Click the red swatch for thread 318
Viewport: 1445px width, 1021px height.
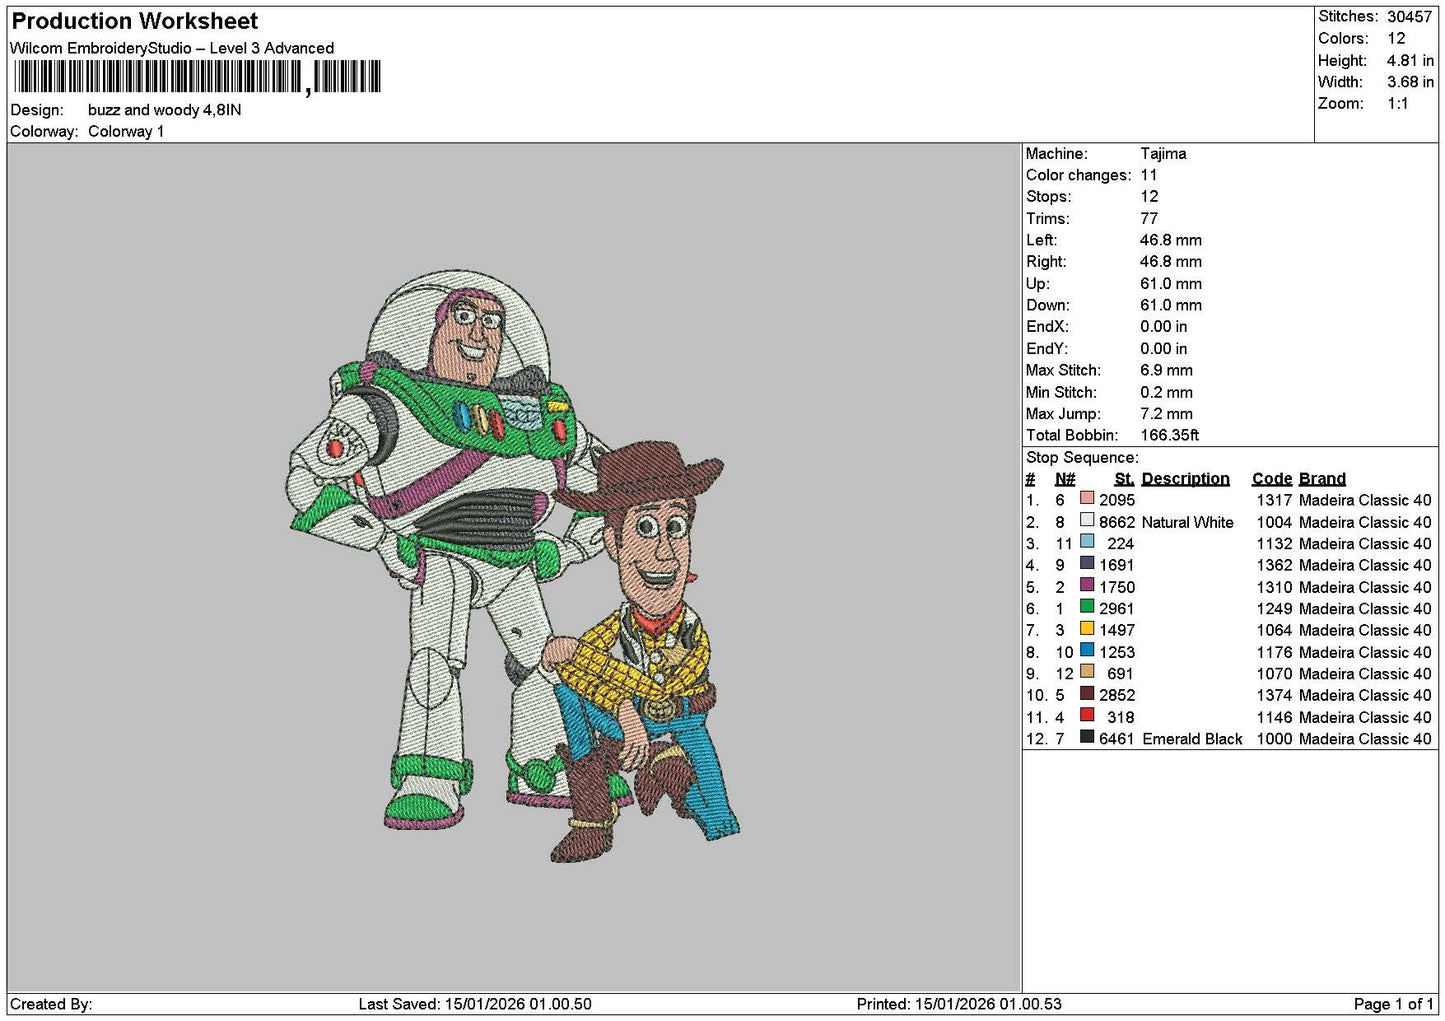[x=1087, y=715]
